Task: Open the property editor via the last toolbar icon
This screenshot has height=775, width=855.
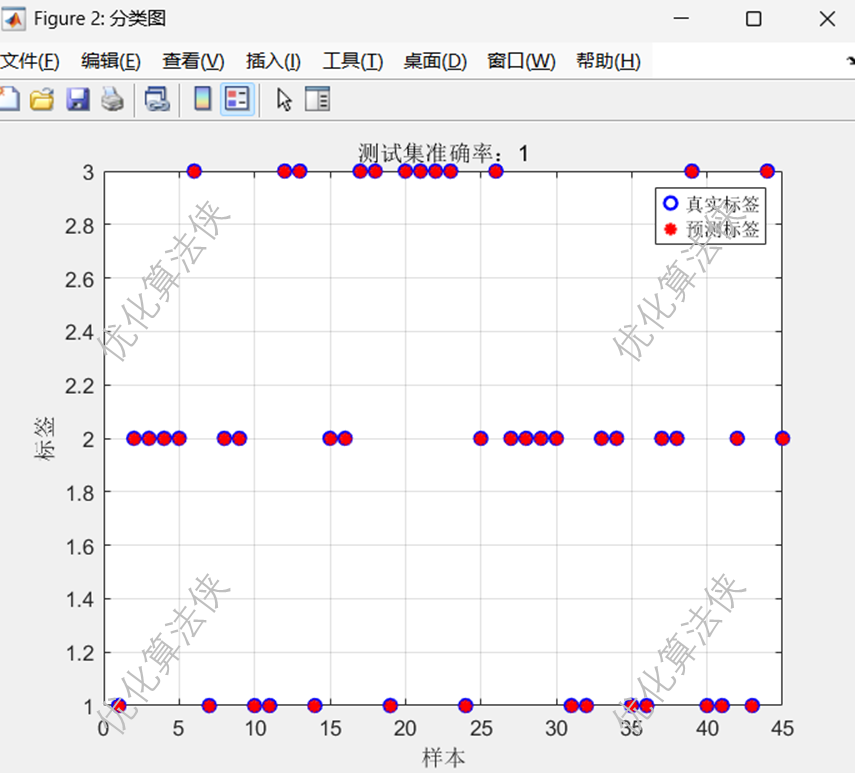Action: tap(317, 99)
